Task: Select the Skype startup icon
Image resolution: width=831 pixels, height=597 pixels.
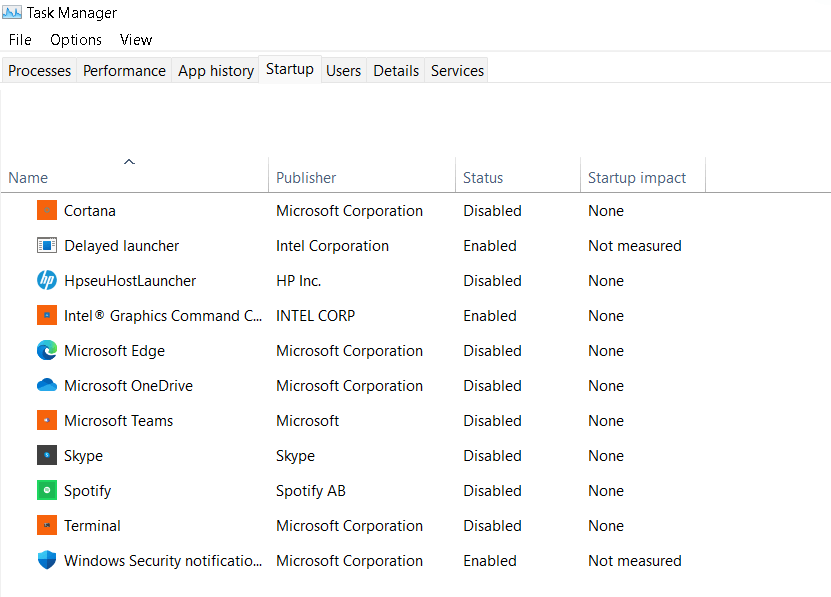Action: pyautogui.click(x=46, y=456)
